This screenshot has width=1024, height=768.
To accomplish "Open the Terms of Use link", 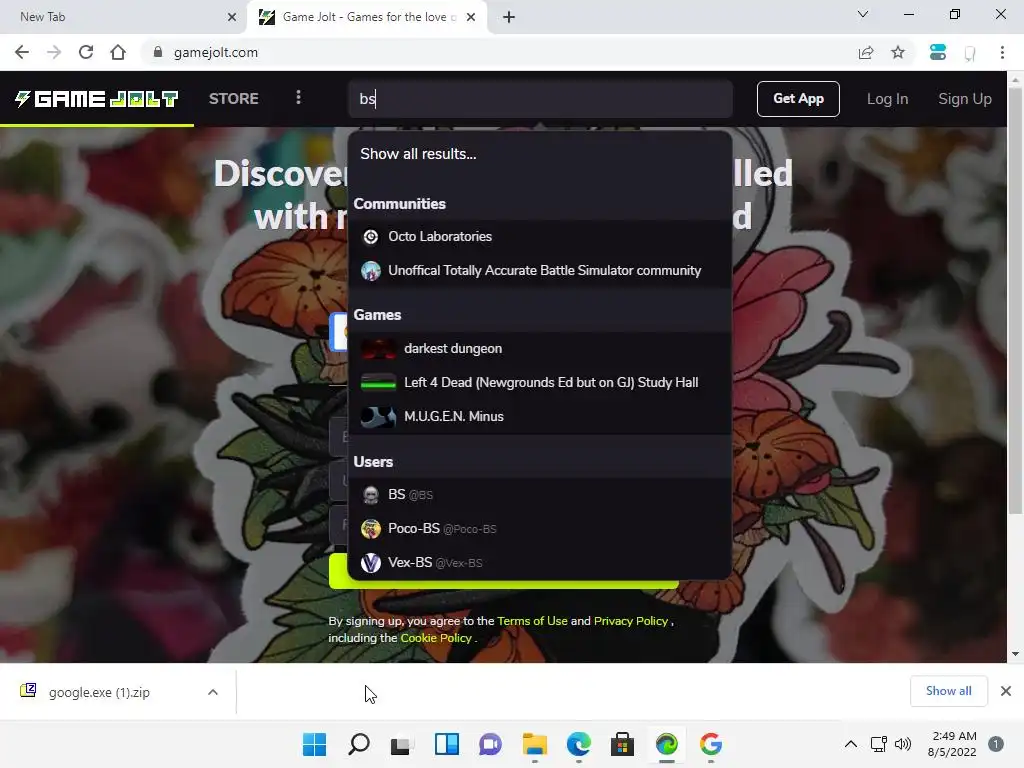I will click(532, 621).
